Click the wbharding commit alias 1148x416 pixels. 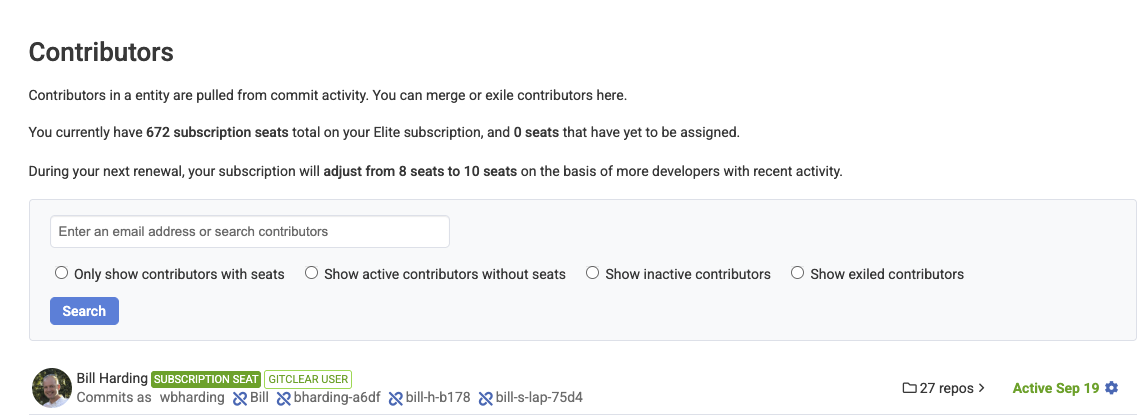192,398
